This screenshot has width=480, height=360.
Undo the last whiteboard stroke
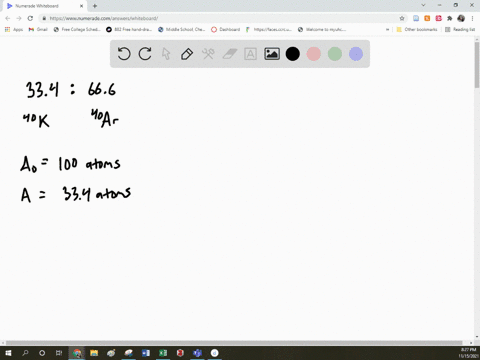tap(124, 54)
